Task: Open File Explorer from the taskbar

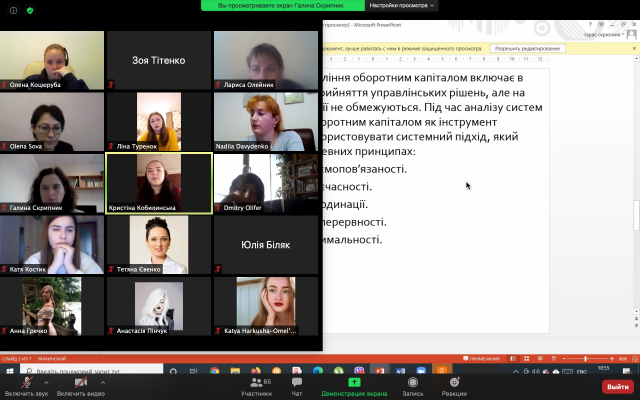Action: (x=235, y=371)
